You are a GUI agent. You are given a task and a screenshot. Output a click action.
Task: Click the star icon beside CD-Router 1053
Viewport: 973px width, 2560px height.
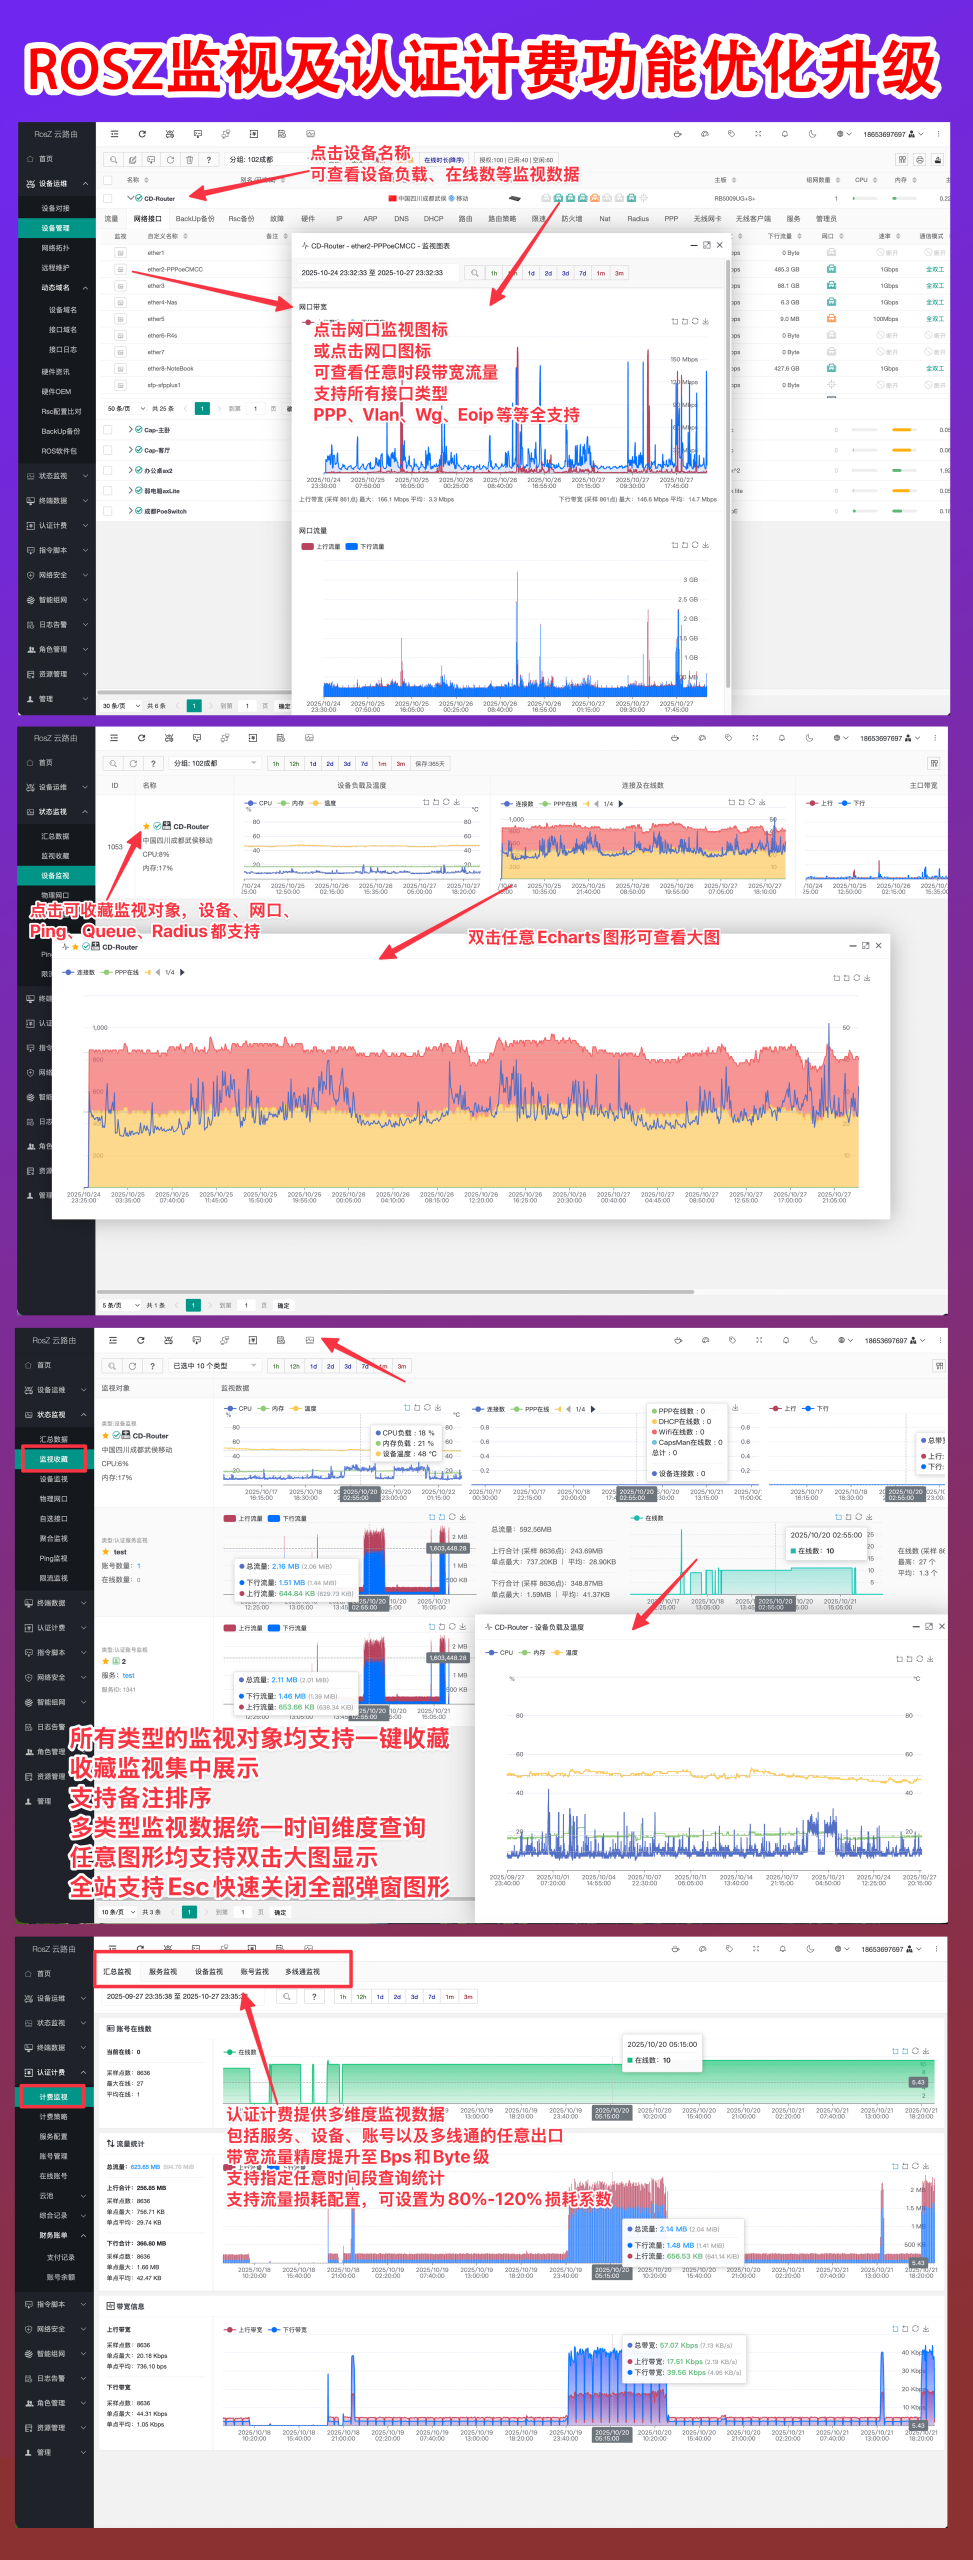click(146, 826)
